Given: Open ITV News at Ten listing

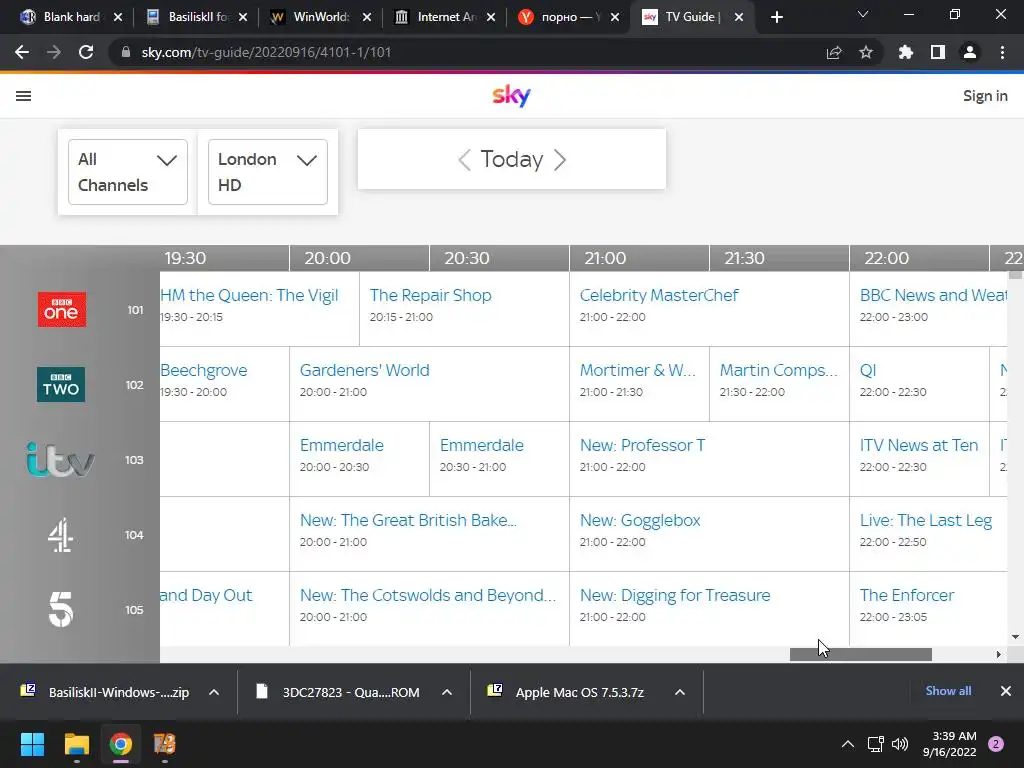Looking at the screenshot, I should 919,445.
